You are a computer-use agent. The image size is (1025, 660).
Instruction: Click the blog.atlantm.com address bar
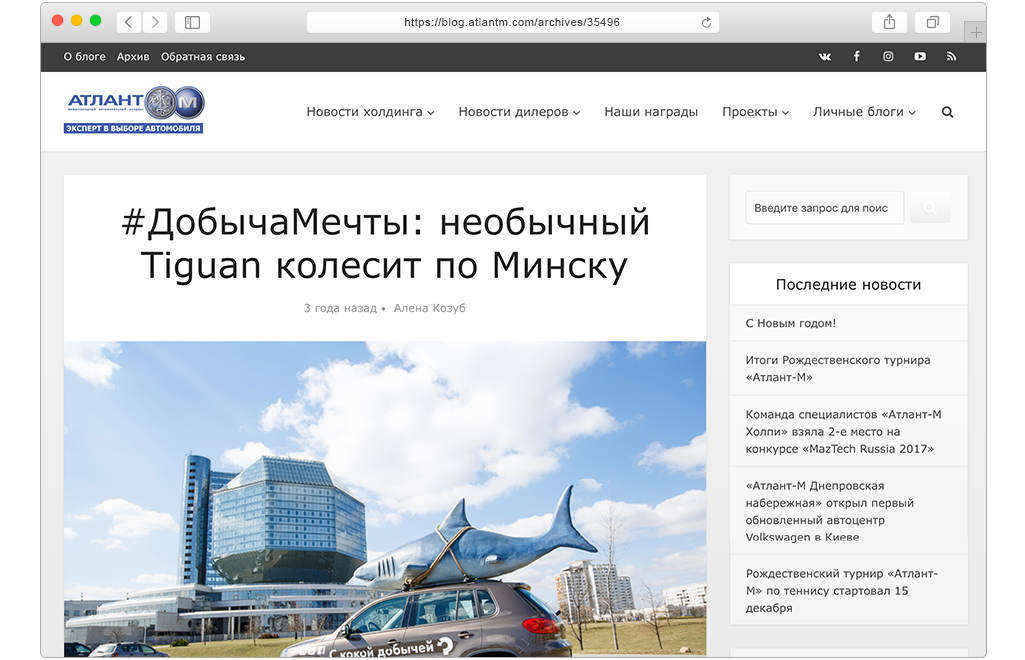[512, 22]
